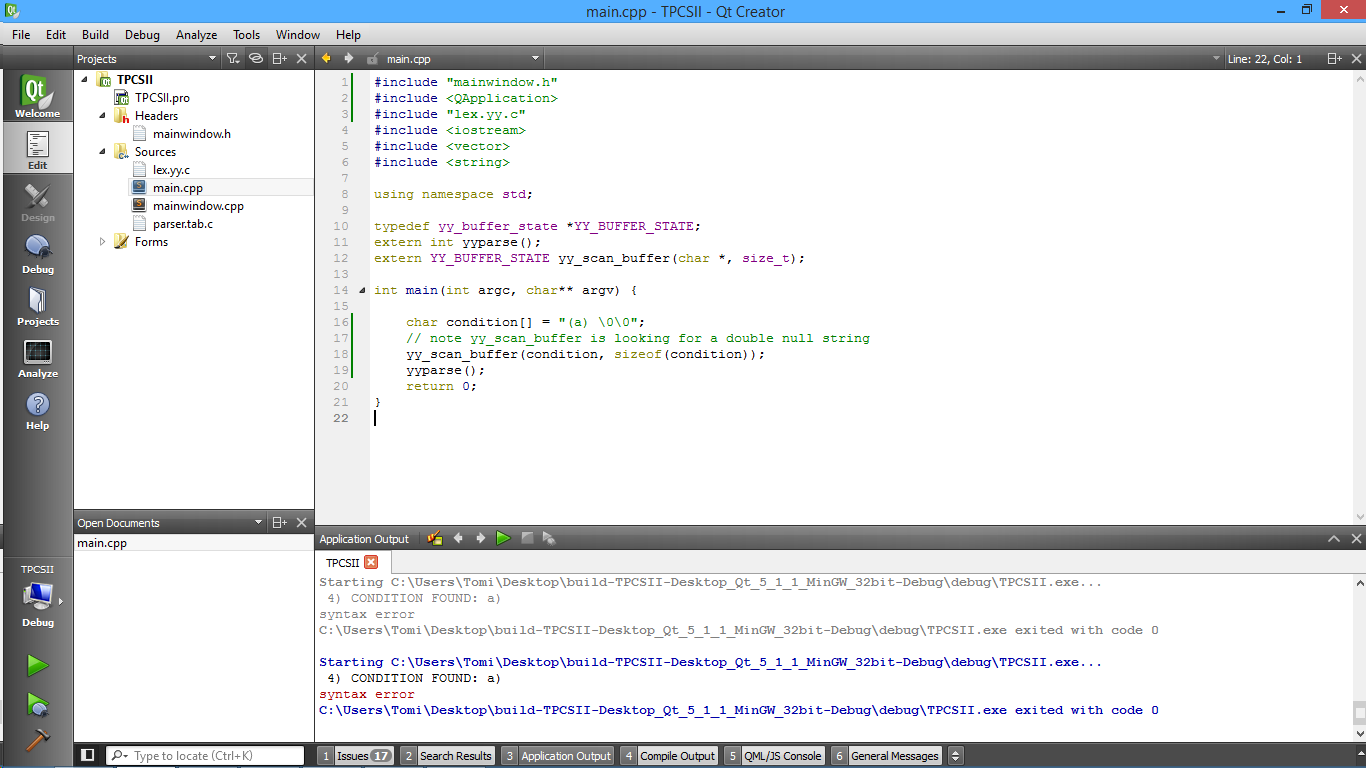The height and width of the screenshot is (768, 1366).
Task: Open the output panes extra menu arrows
Action: click(955, 756)
